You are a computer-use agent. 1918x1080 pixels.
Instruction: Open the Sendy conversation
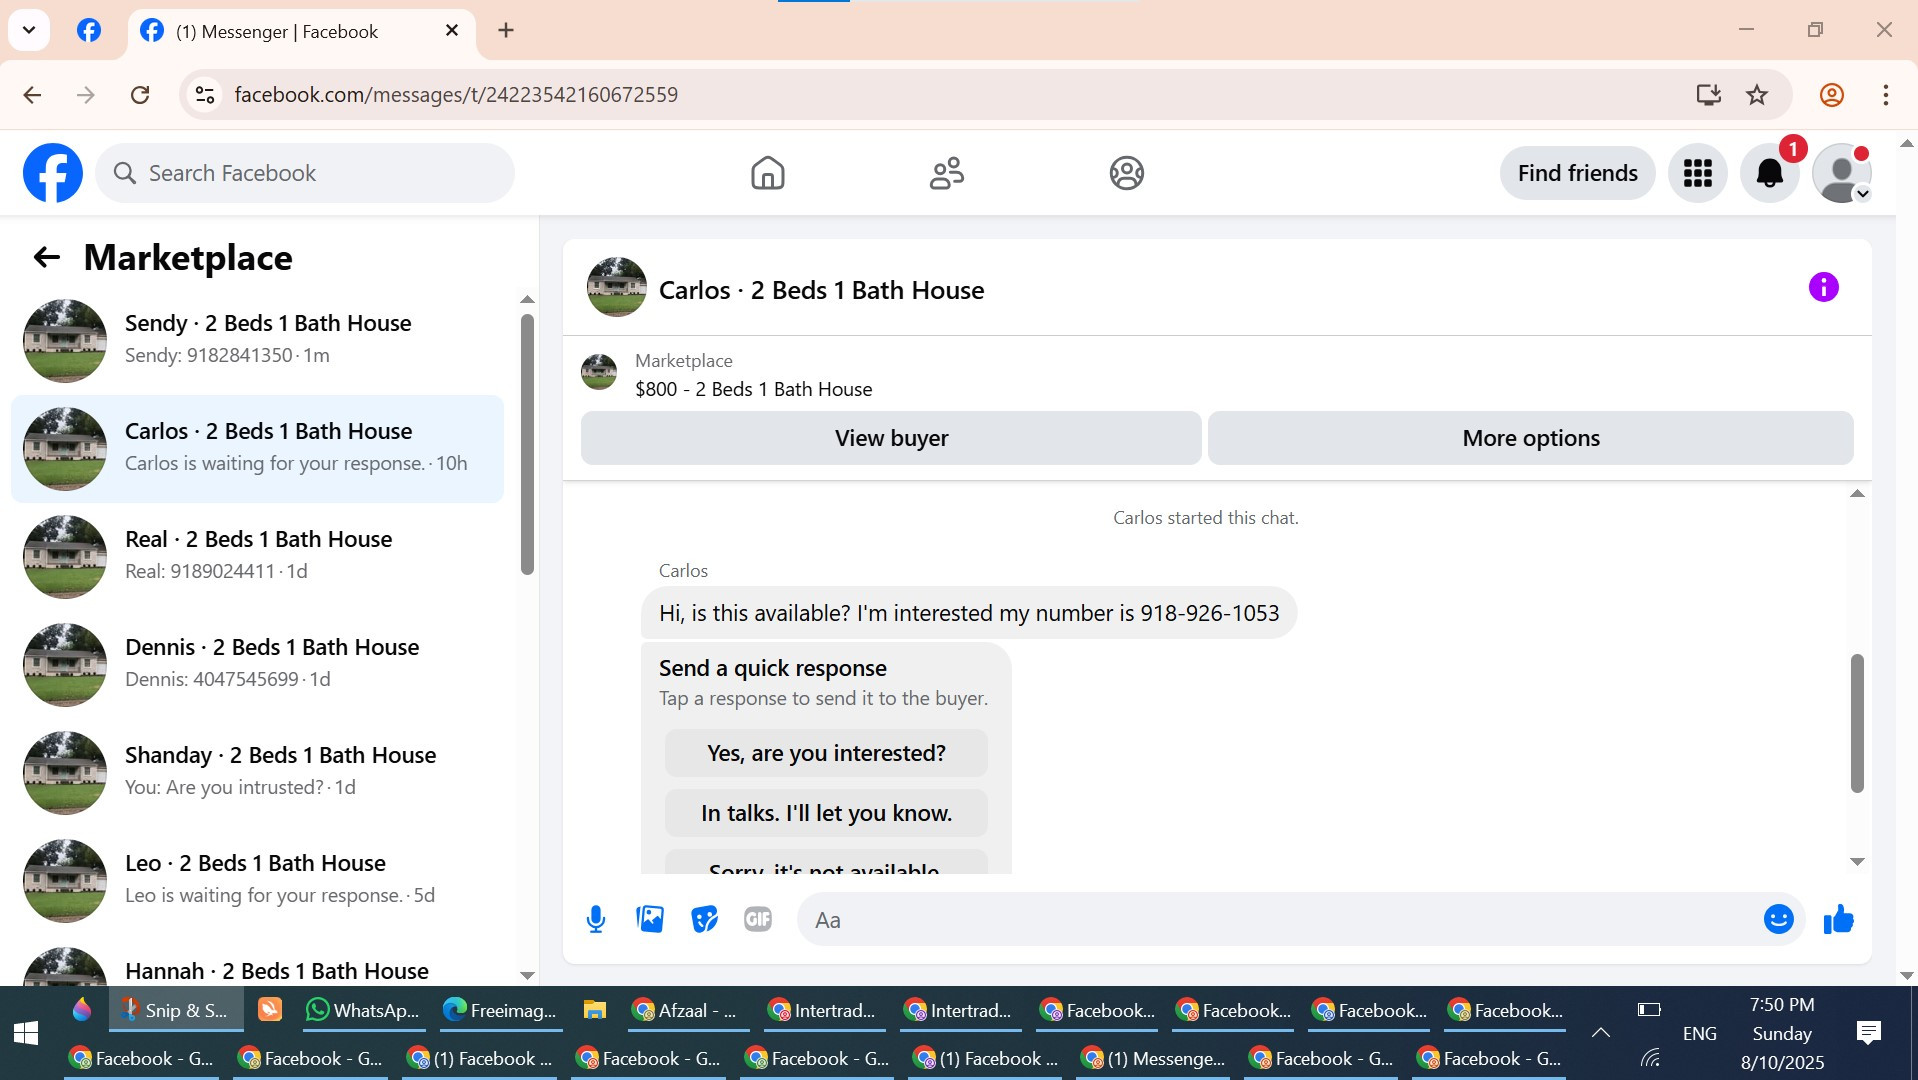click(x=257, y=340)
